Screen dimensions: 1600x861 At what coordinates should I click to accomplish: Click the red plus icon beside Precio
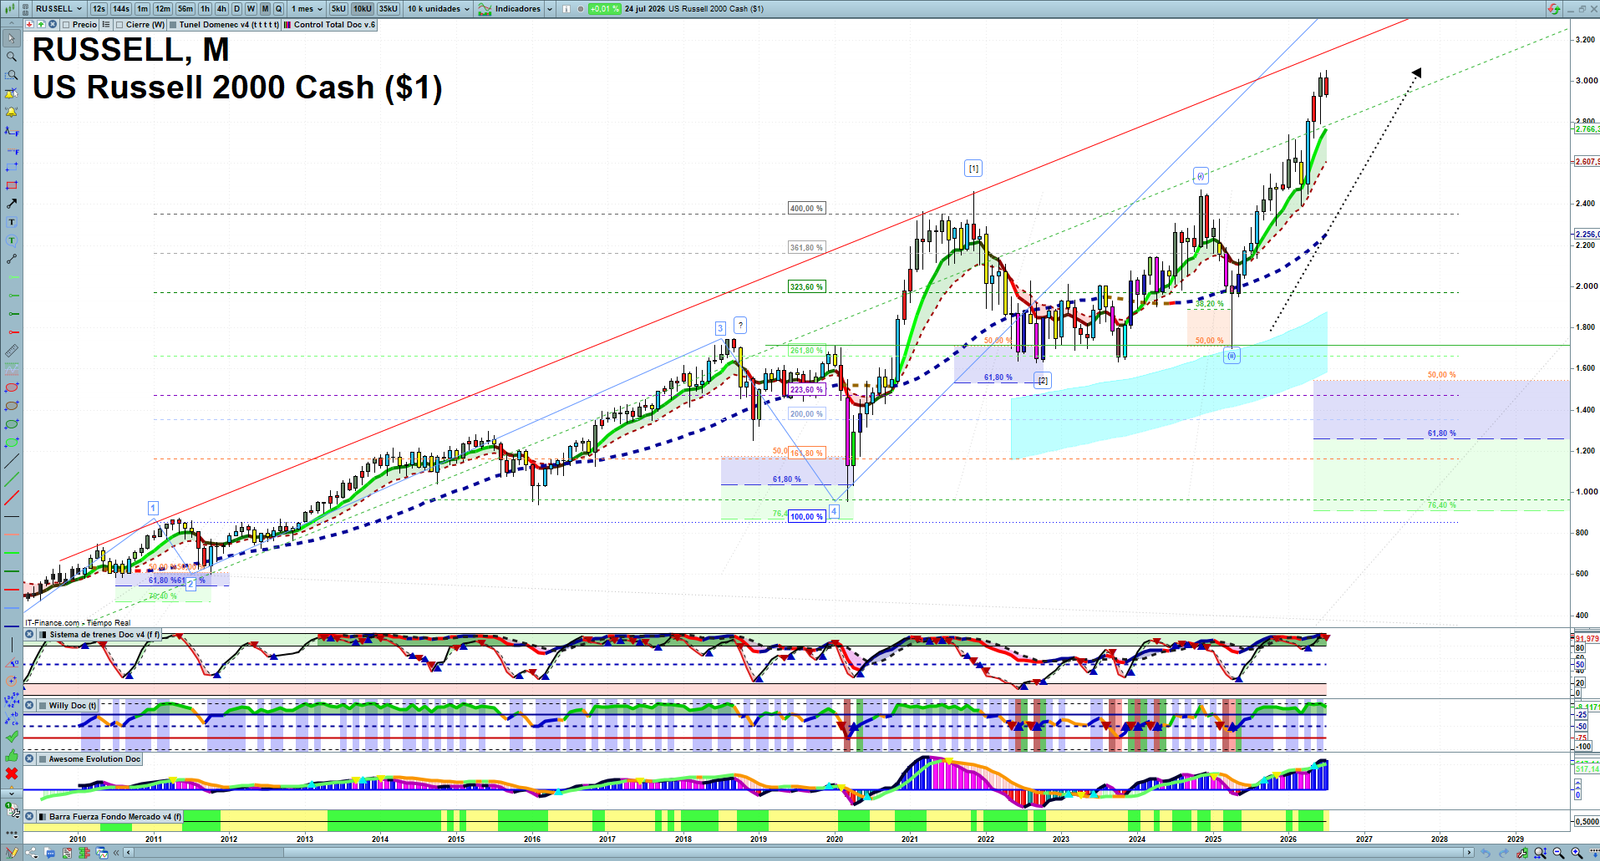coord(29,24)
